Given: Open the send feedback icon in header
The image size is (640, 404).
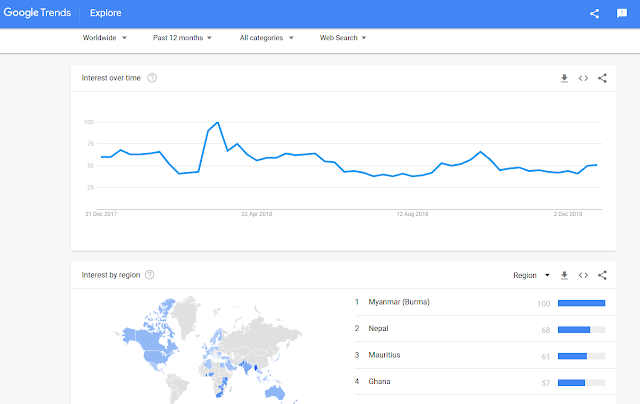Looking at the screenshot, I should (x=622, y=13).
